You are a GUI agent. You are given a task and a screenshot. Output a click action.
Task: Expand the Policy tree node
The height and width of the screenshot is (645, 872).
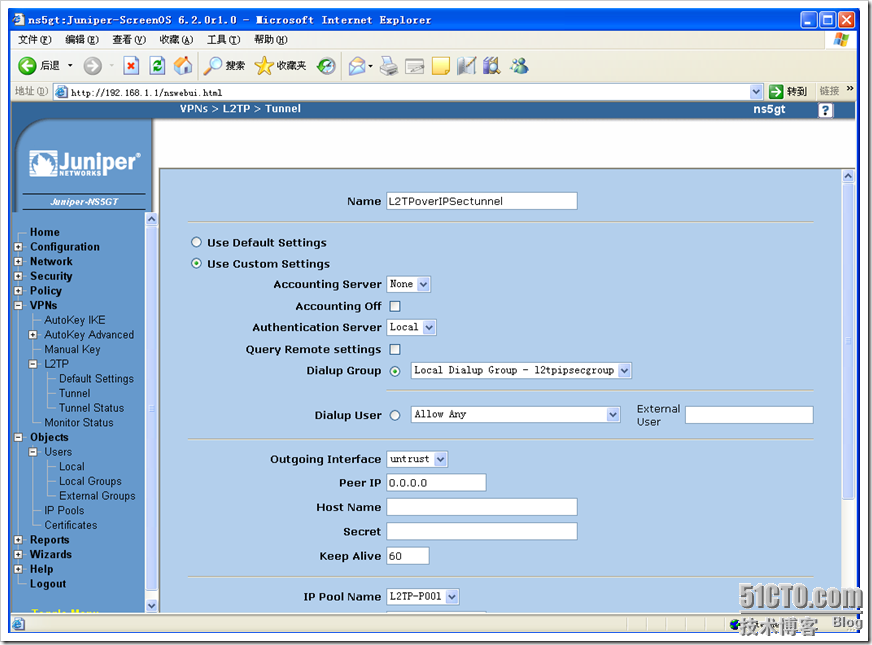(18, 291)
